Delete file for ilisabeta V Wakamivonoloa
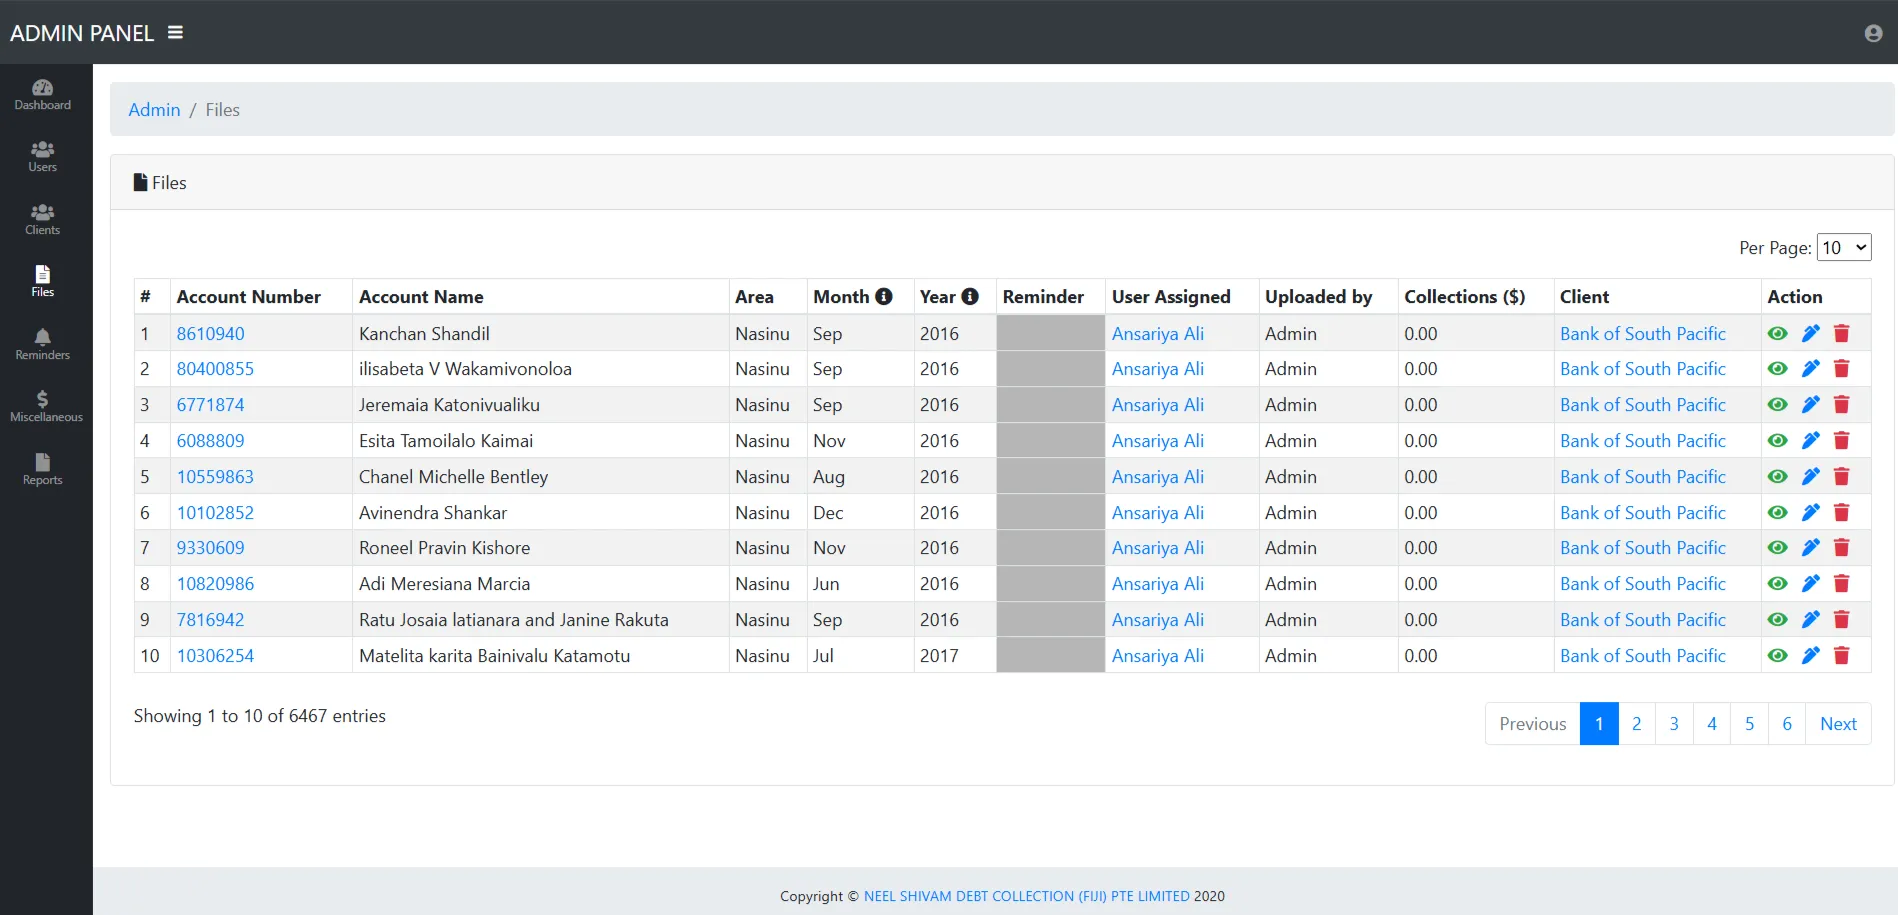The width and height of the screenshot is (1898, 915). click(x=1842, y=369)
